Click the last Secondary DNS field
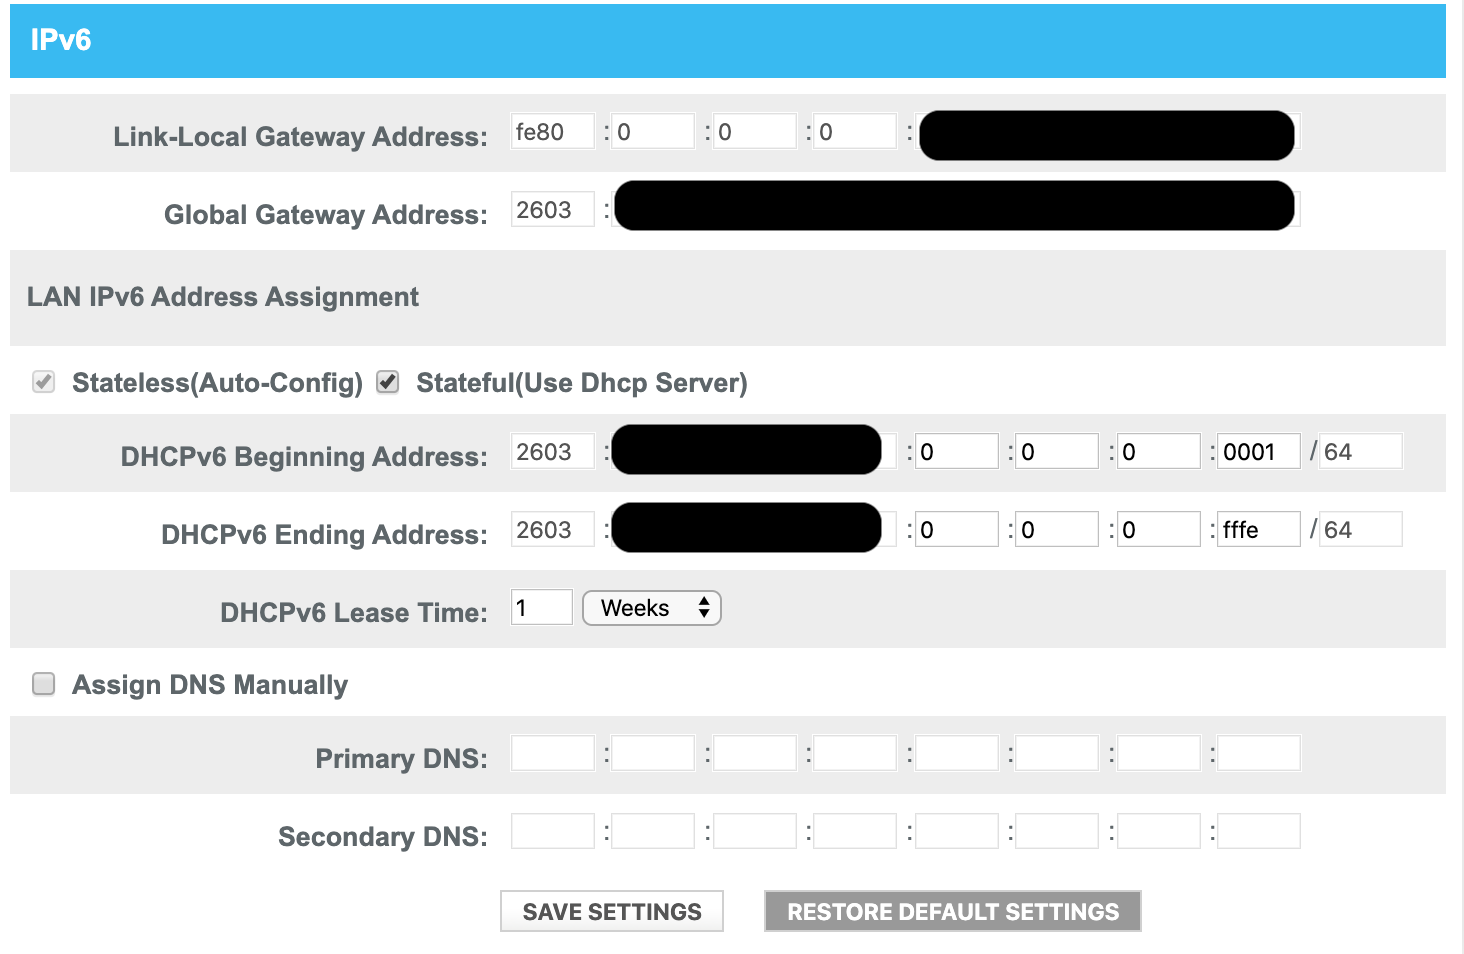 (1258, 831)
